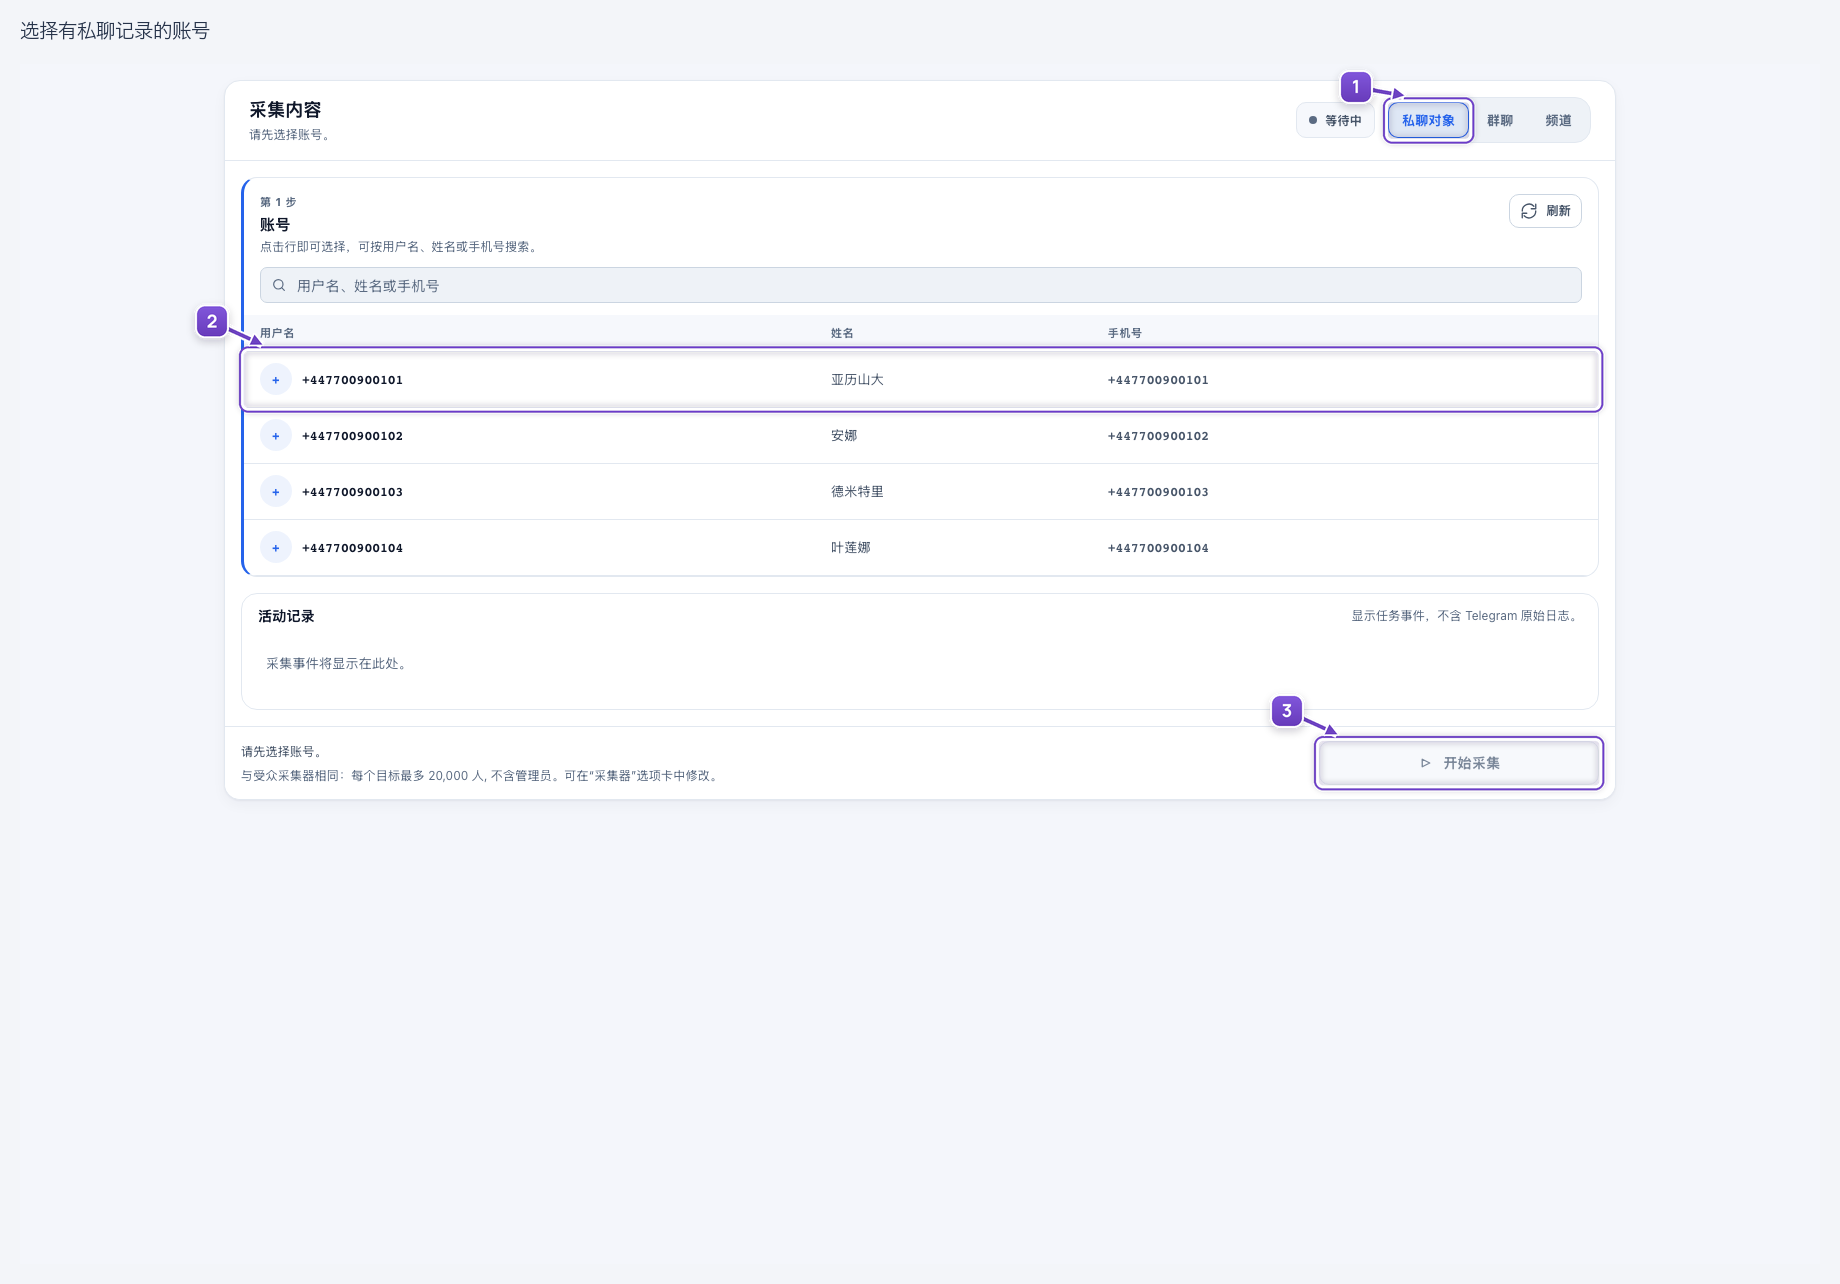The height and width of the screenshot is (1284, 1840).
Task: Select the name 亚历山大
Action: [x=857, y=380]
